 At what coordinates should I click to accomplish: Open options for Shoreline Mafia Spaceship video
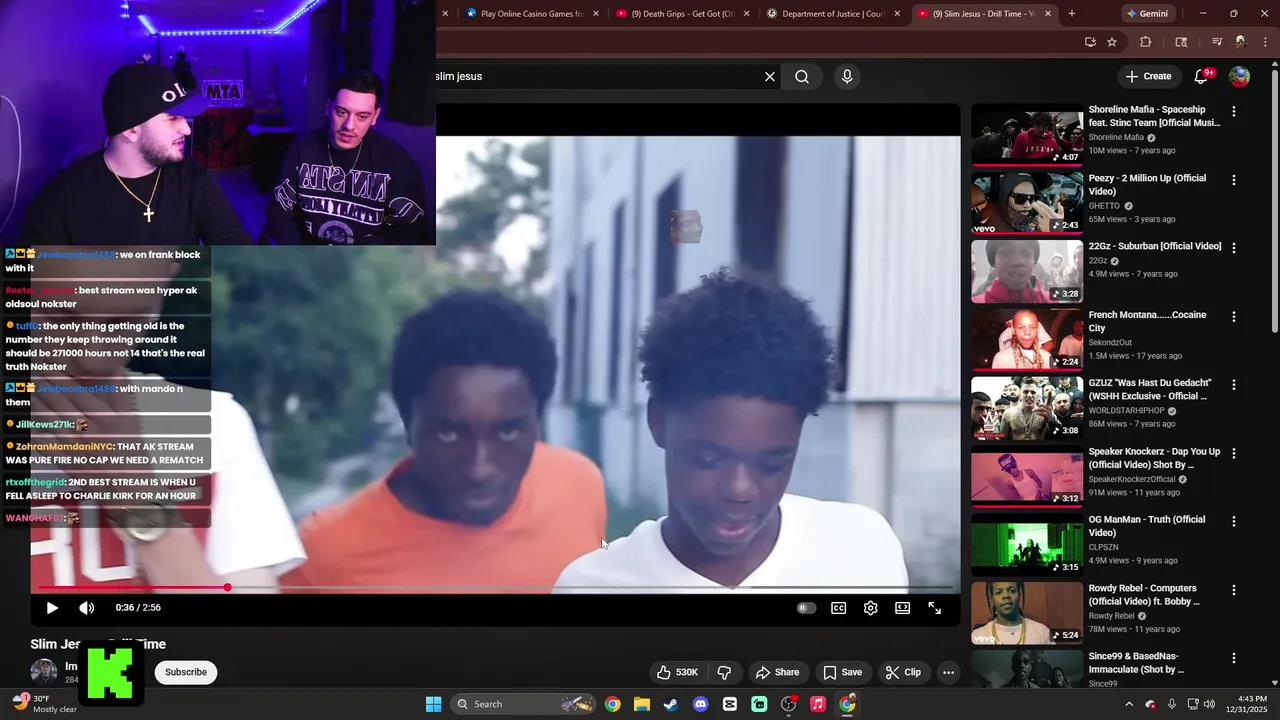(1233, 112)
